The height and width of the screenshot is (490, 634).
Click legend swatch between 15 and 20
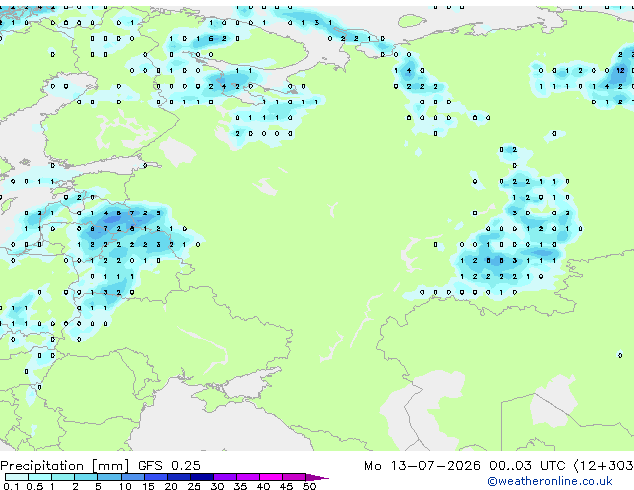(155, 477)
